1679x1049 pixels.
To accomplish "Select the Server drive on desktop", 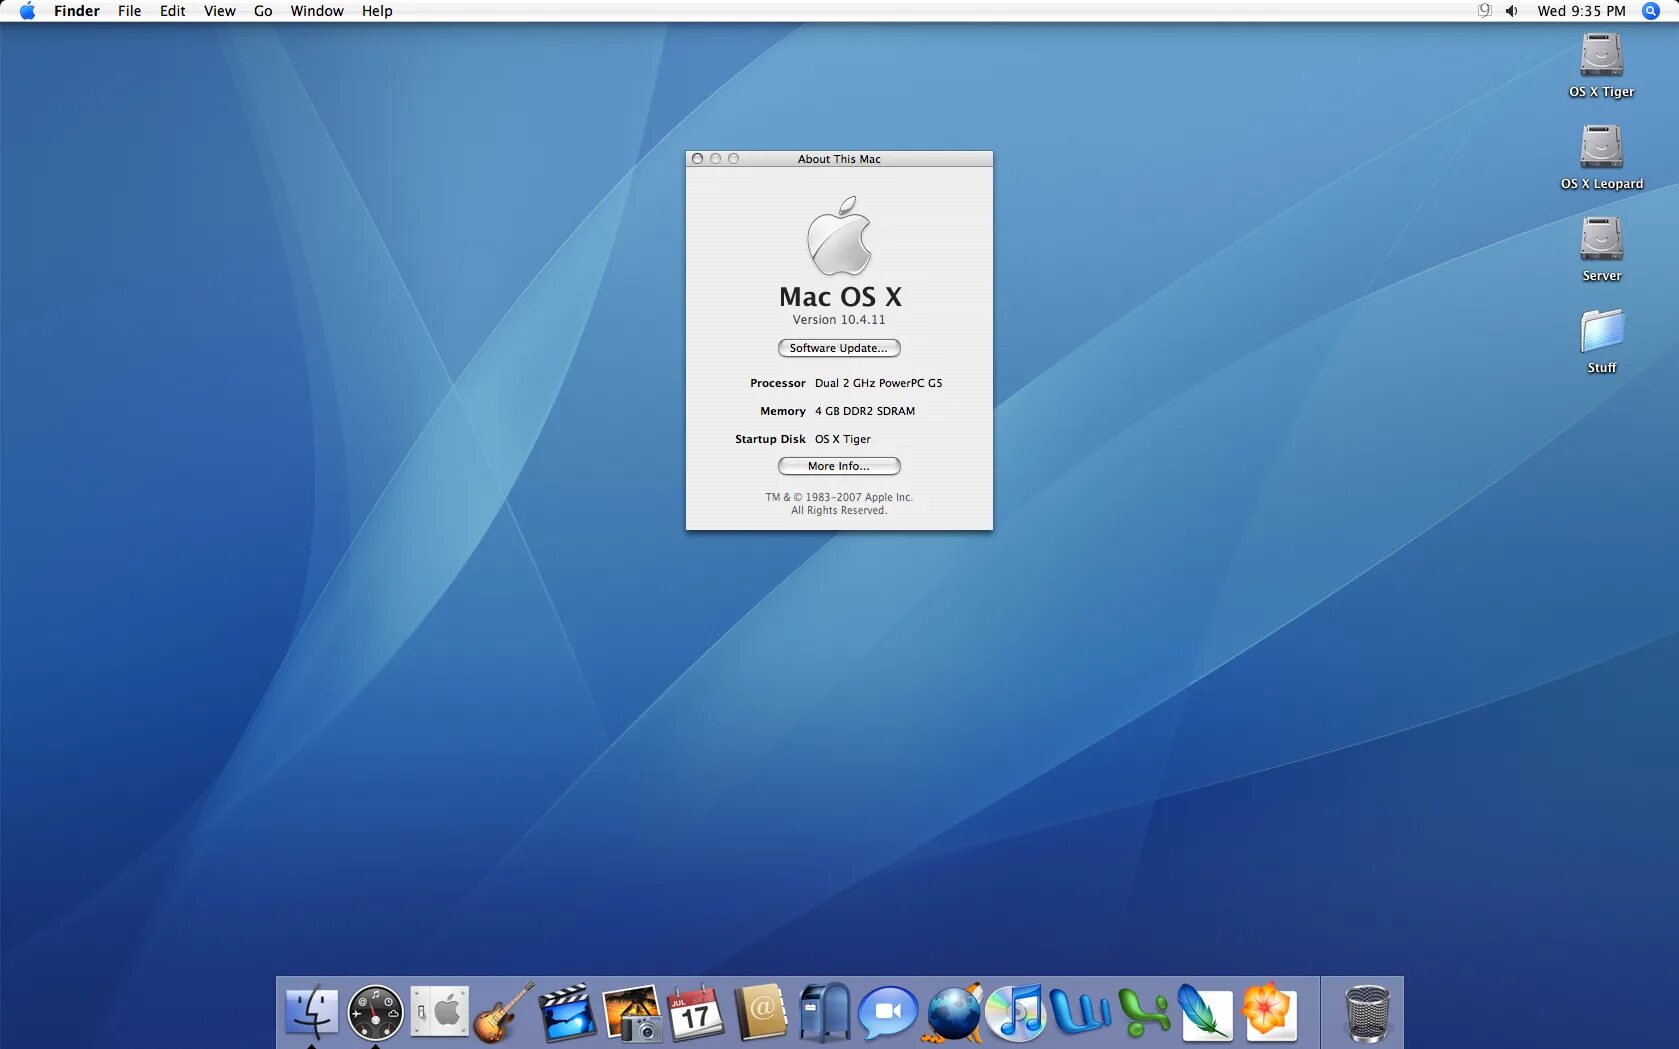I will click(x=1601, y=239).
